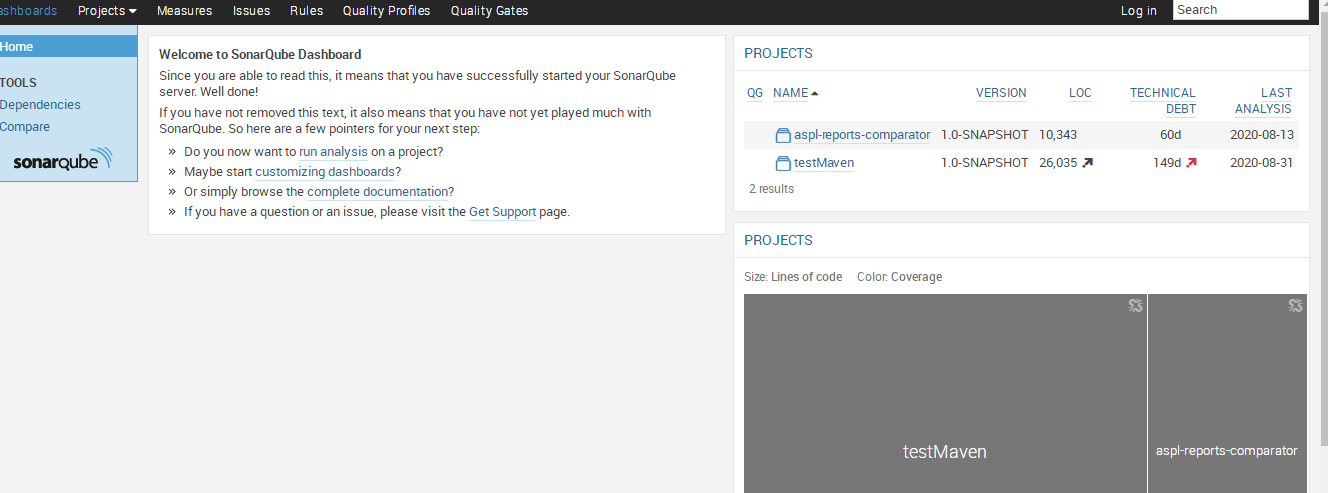Click the aspl-reports-comparator project icon
Image resolution: width=1328 pixels, height=493 pixels.
783,135
